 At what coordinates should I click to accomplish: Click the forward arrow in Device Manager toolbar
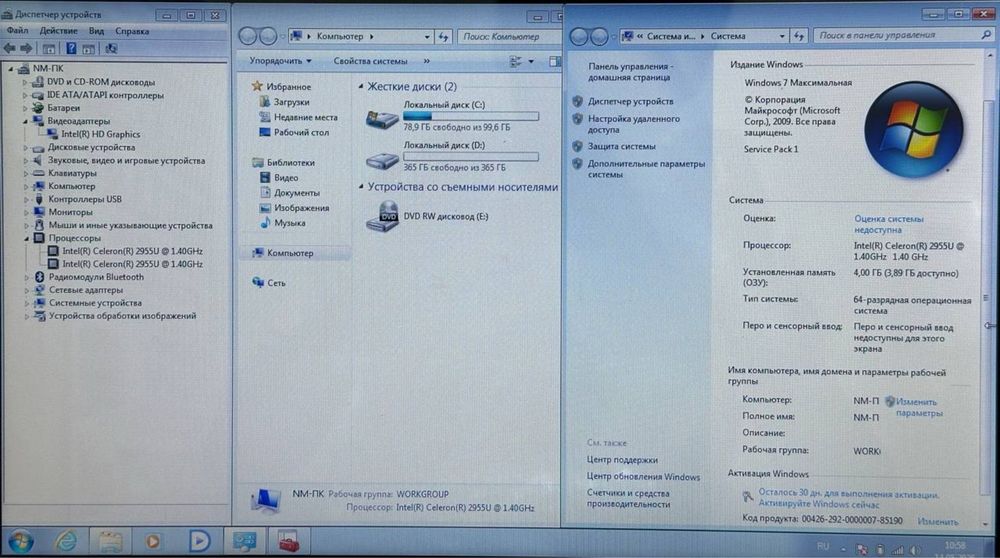tap(26, 48)
